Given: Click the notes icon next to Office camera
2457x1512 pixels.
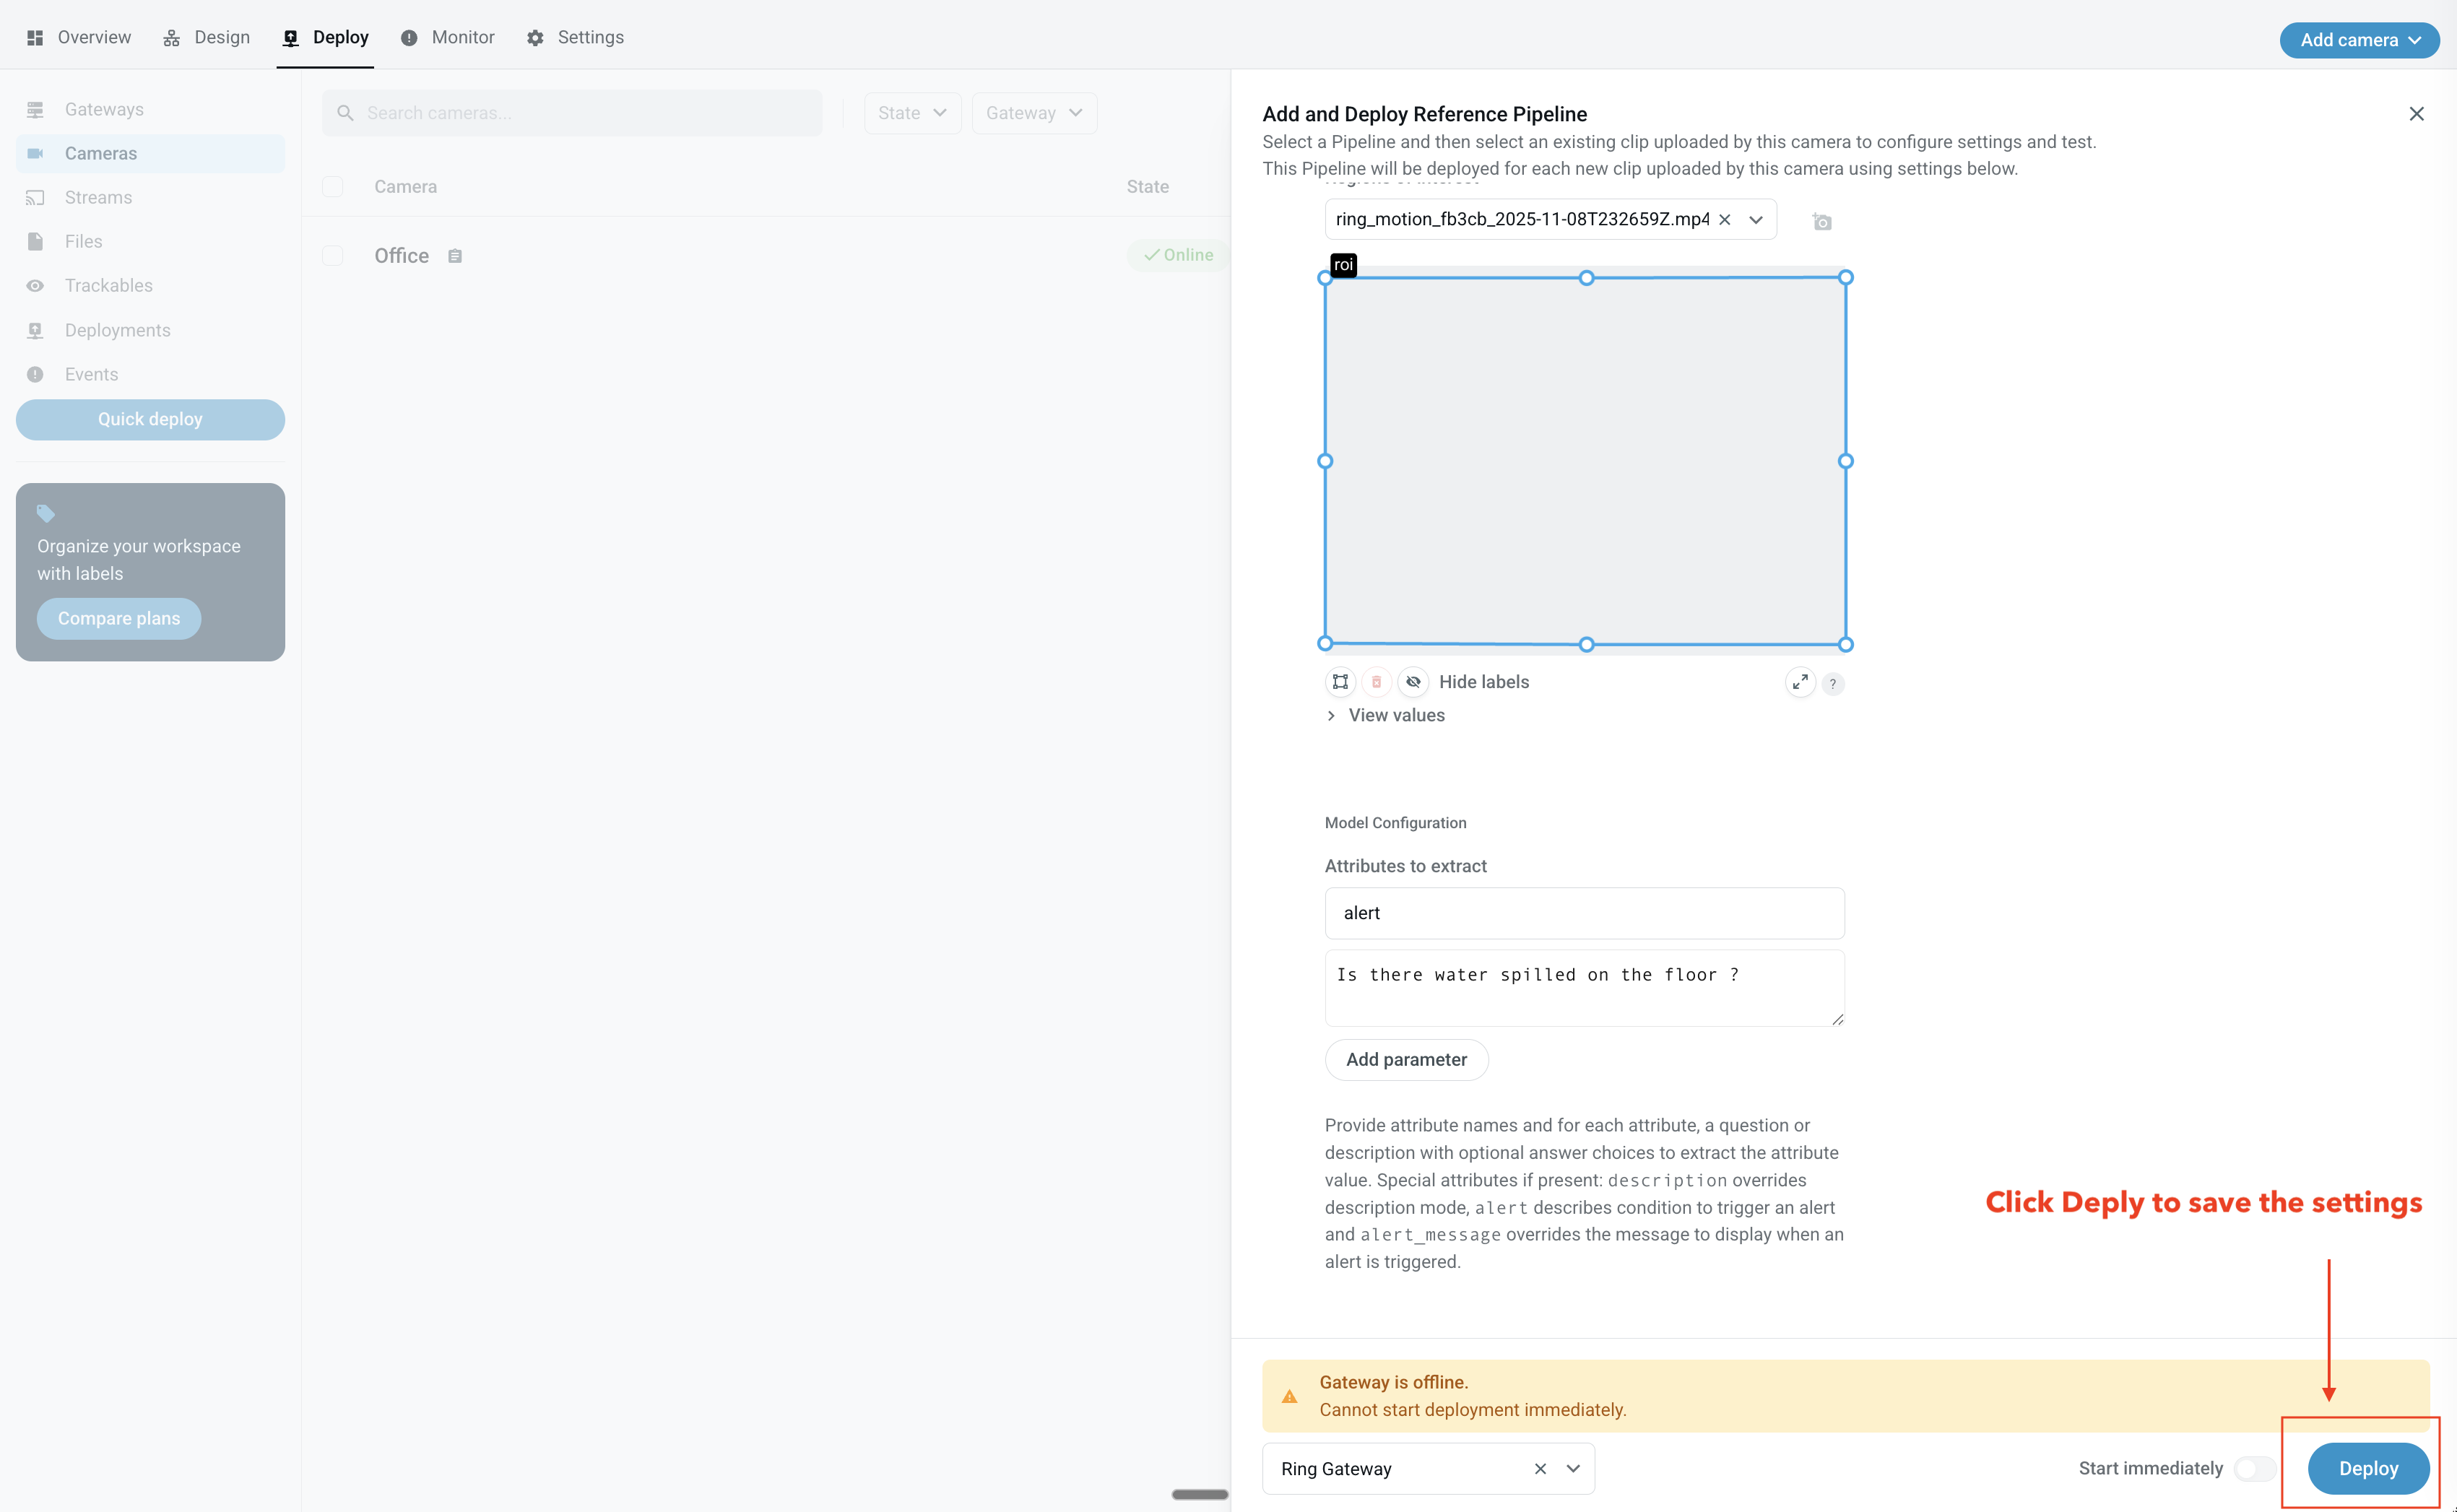Looking at the screenshot, I should (455, 256).
